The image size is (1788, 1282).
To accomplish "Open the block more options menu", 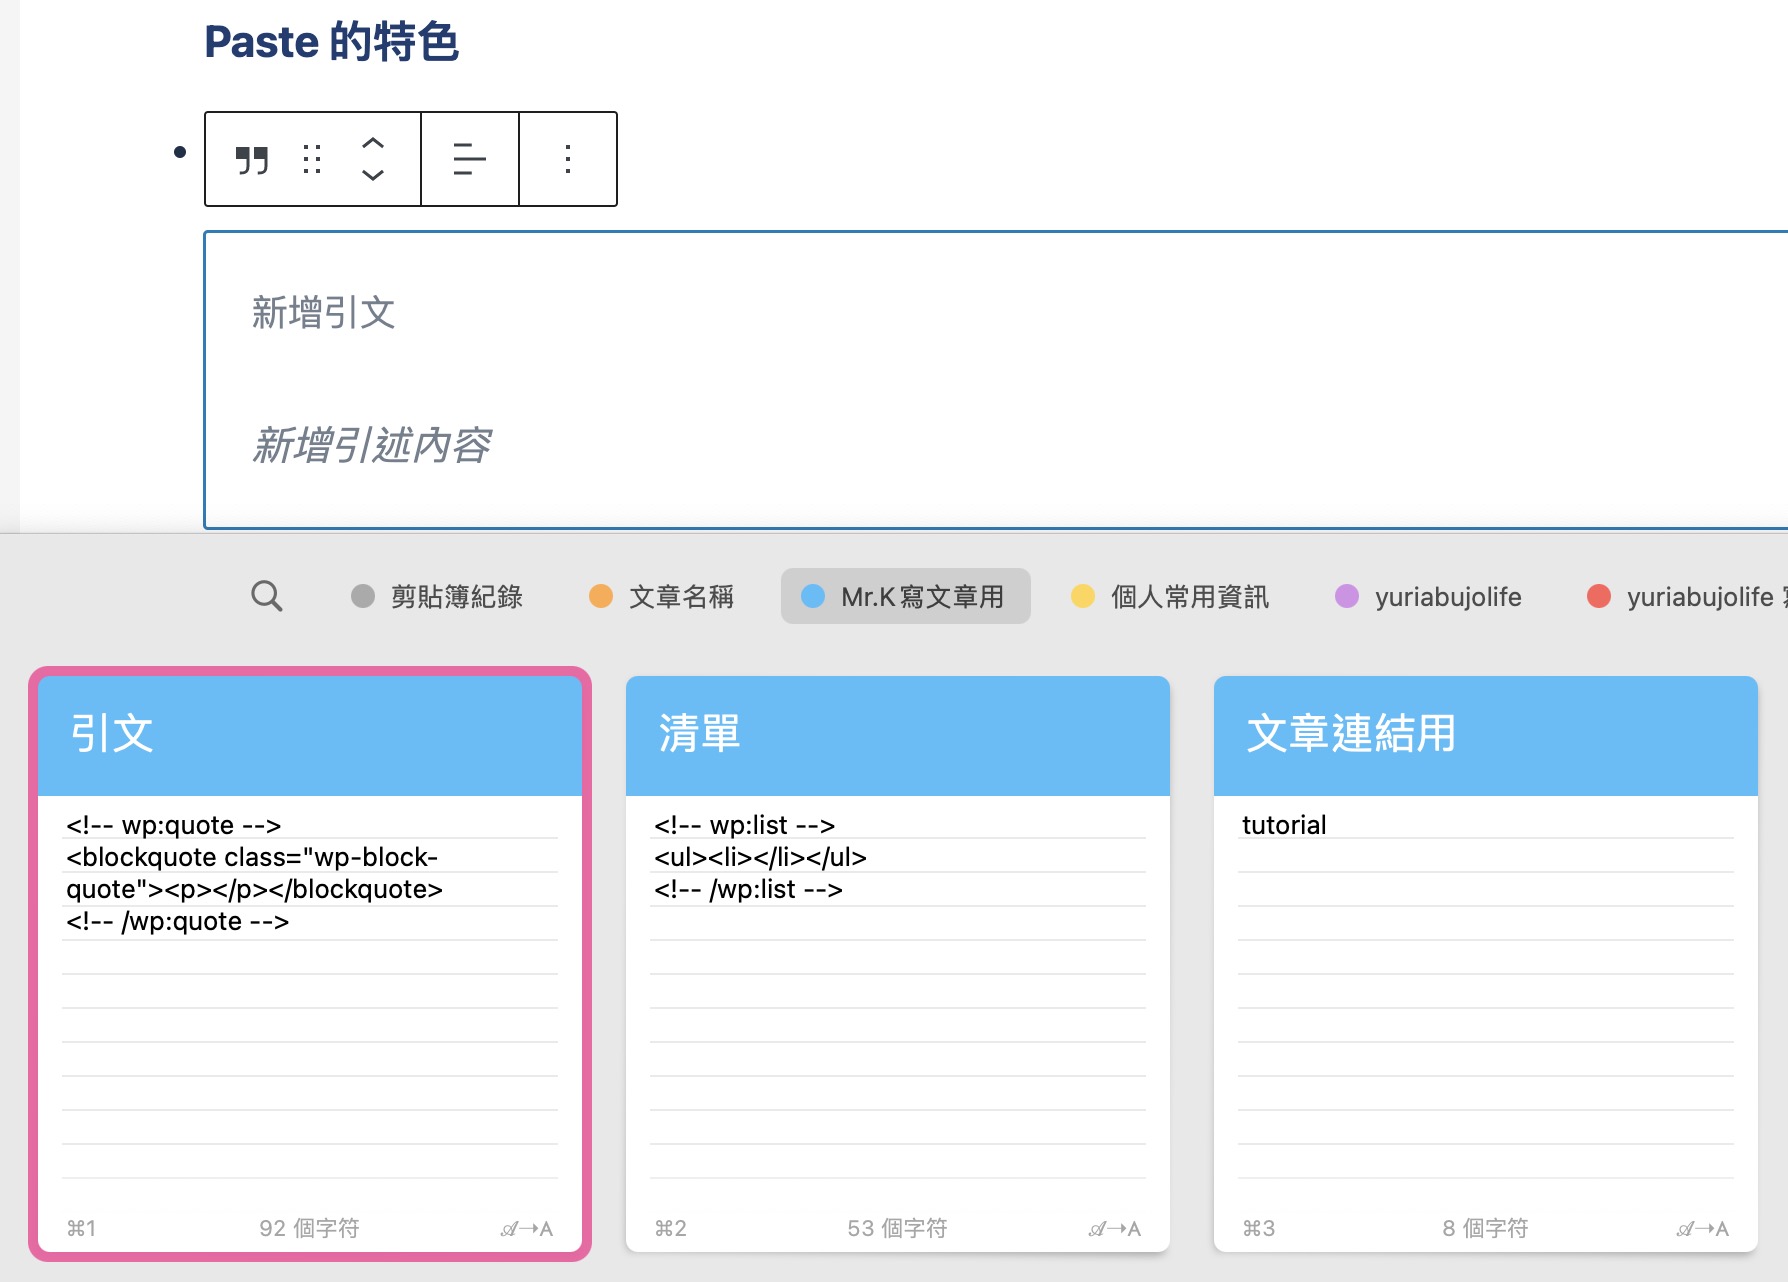I will pyautogui.click(x=568, y=159).
